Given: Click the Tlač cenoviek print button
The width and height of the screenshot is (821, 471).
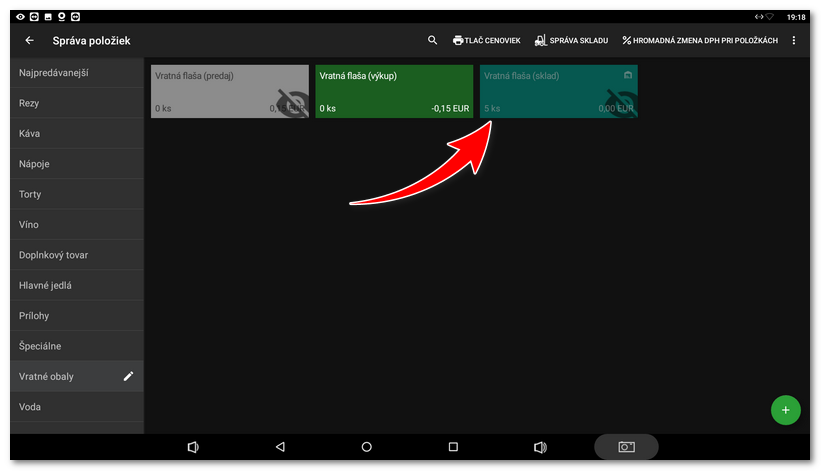Looking at the screenshot, I should click(x=486, y=40).
